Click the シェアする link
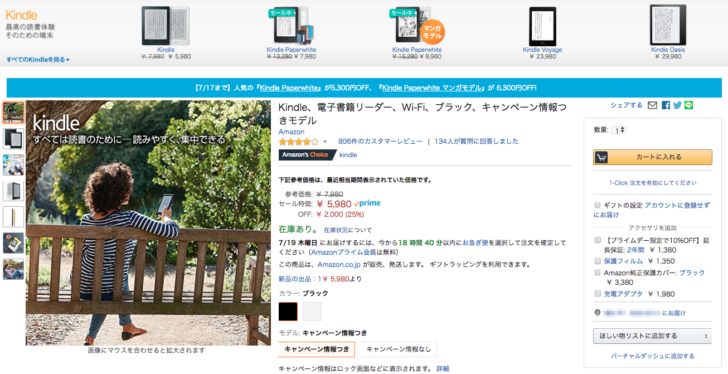The height and width of the screenshot is (374, 728). tap(626, 105)
